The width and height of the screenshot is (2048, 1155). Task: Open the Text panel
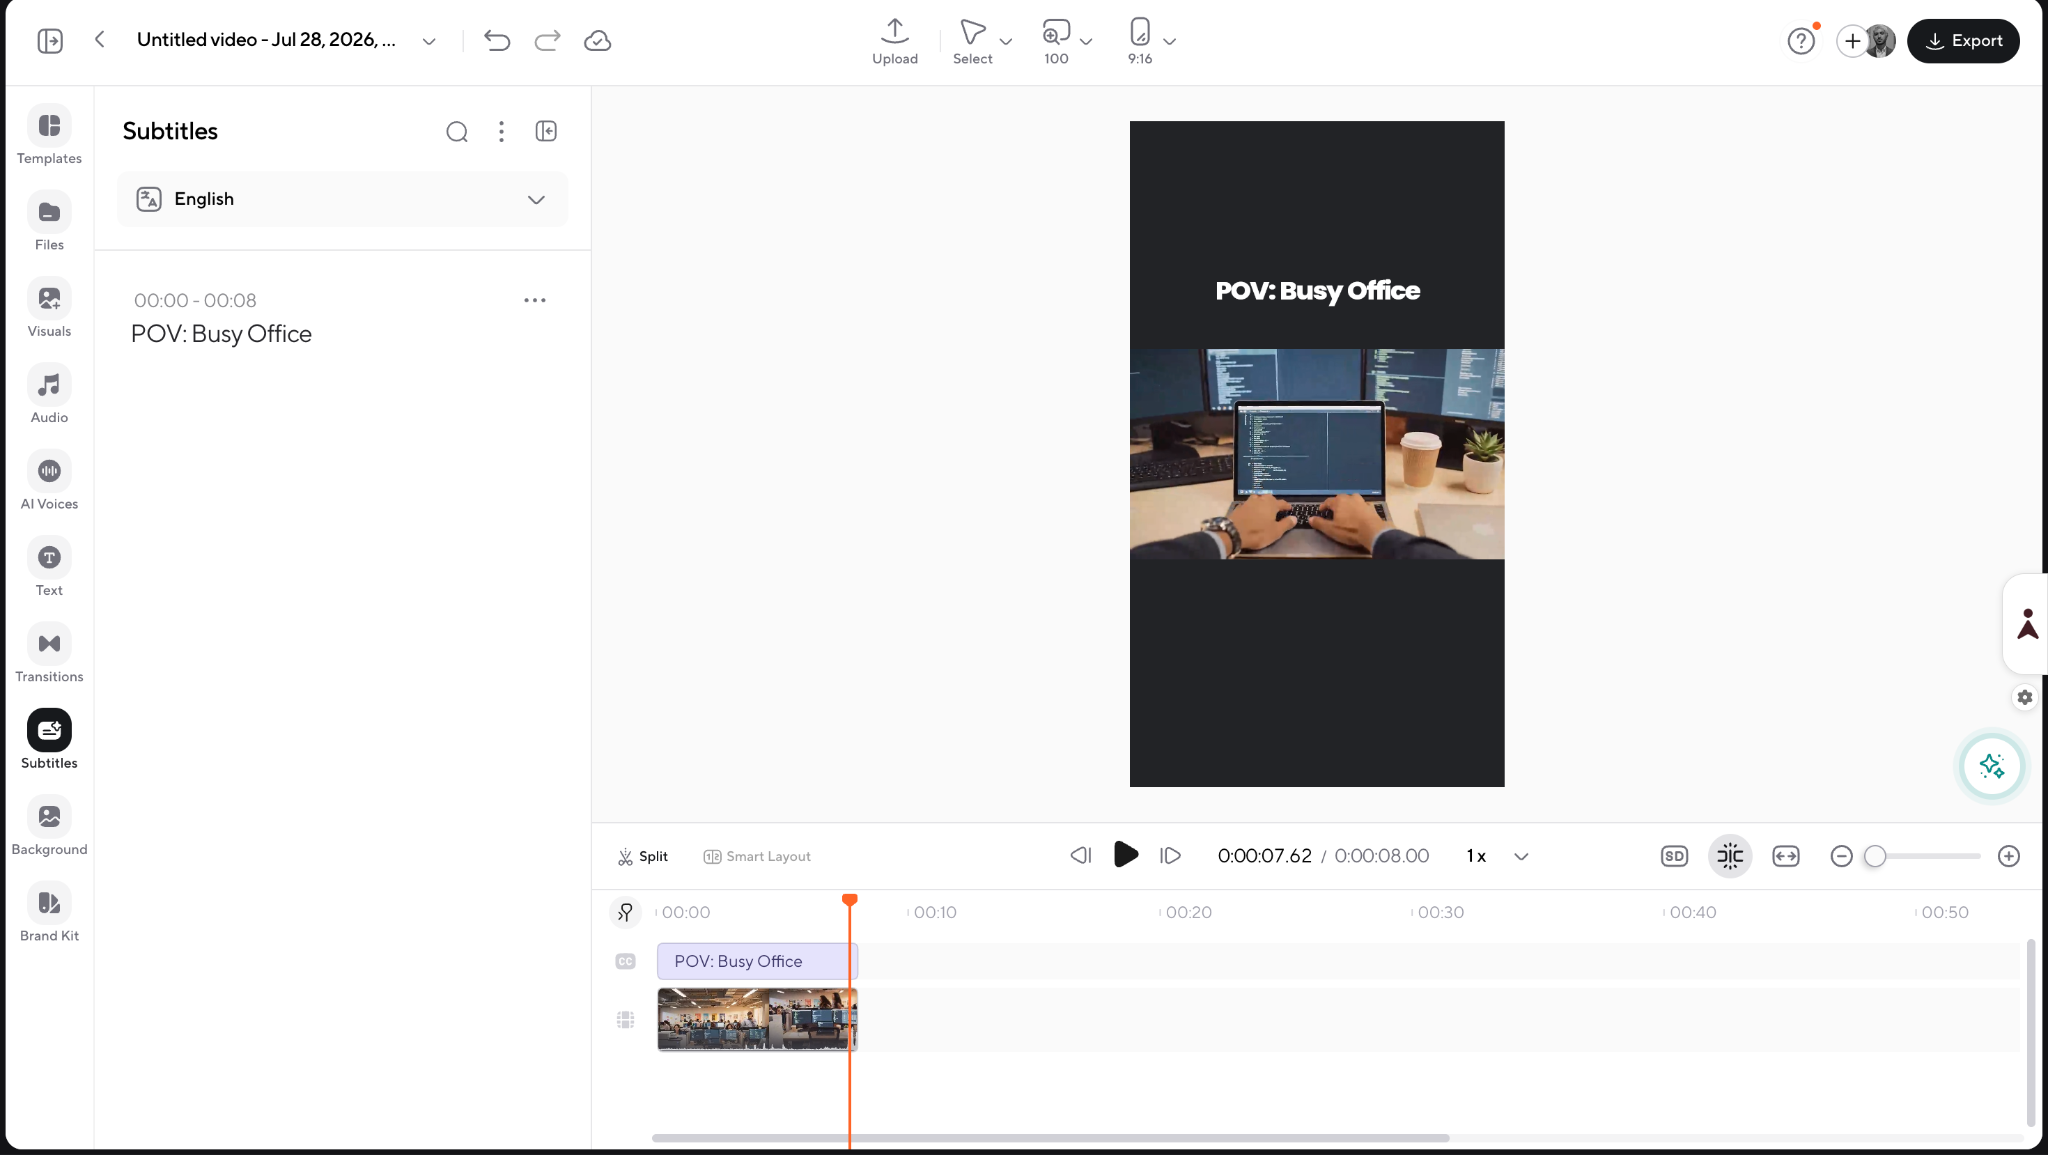point(49,567)
